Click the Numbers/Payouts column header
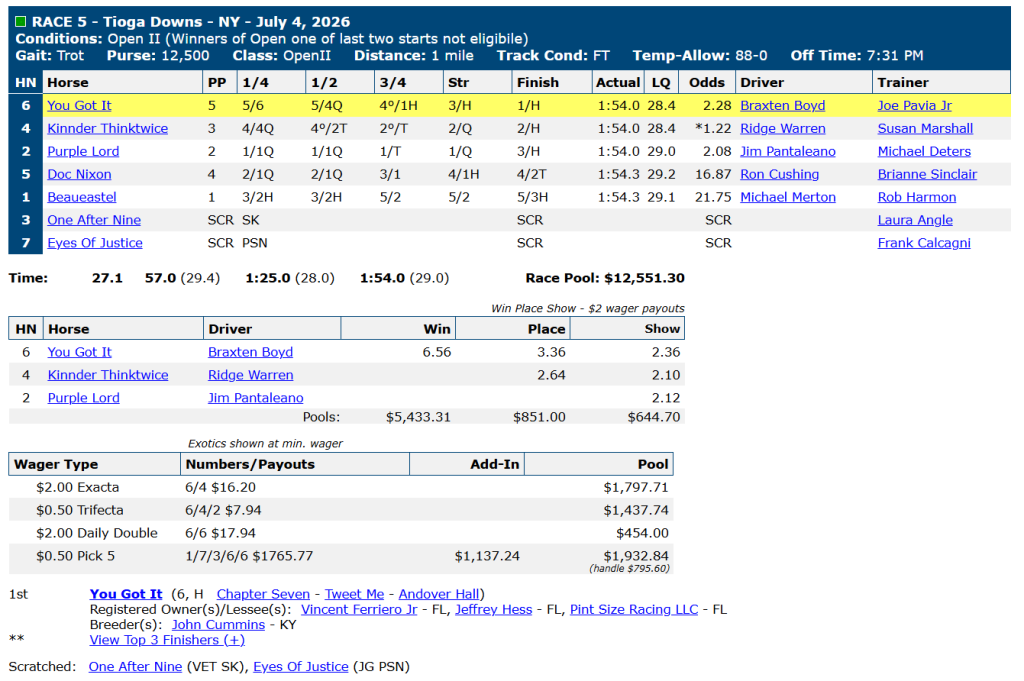 295,464
